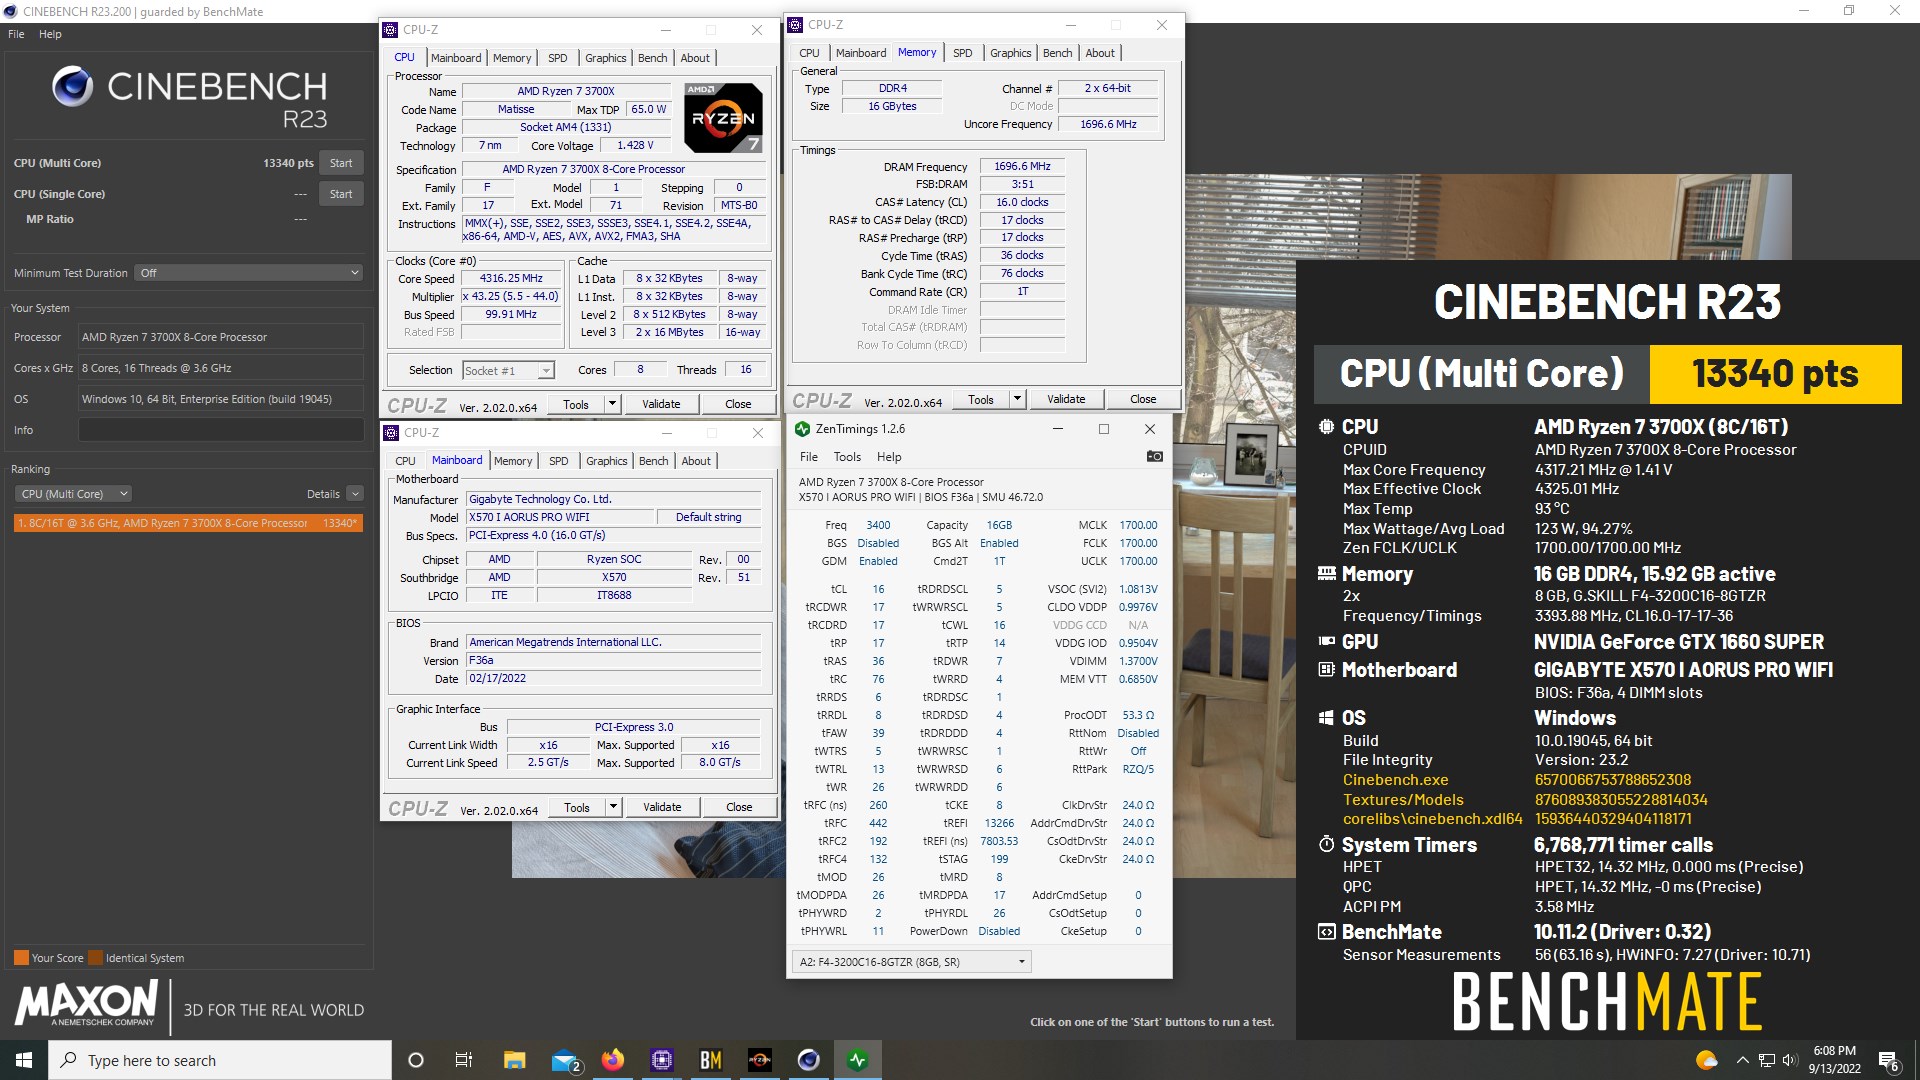Open ZenTimings Help menu

(x=889, y=457)
